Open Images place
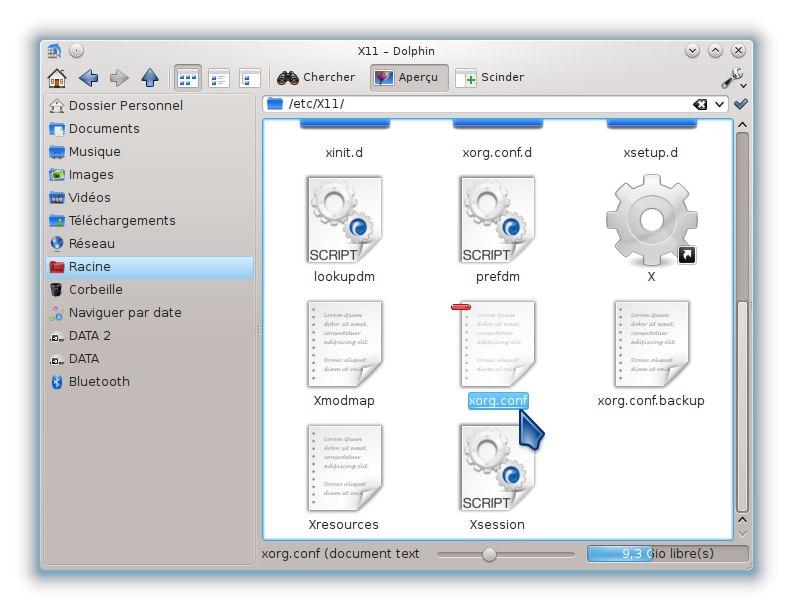This screenshot has height=610, width=793. [149, 175]
